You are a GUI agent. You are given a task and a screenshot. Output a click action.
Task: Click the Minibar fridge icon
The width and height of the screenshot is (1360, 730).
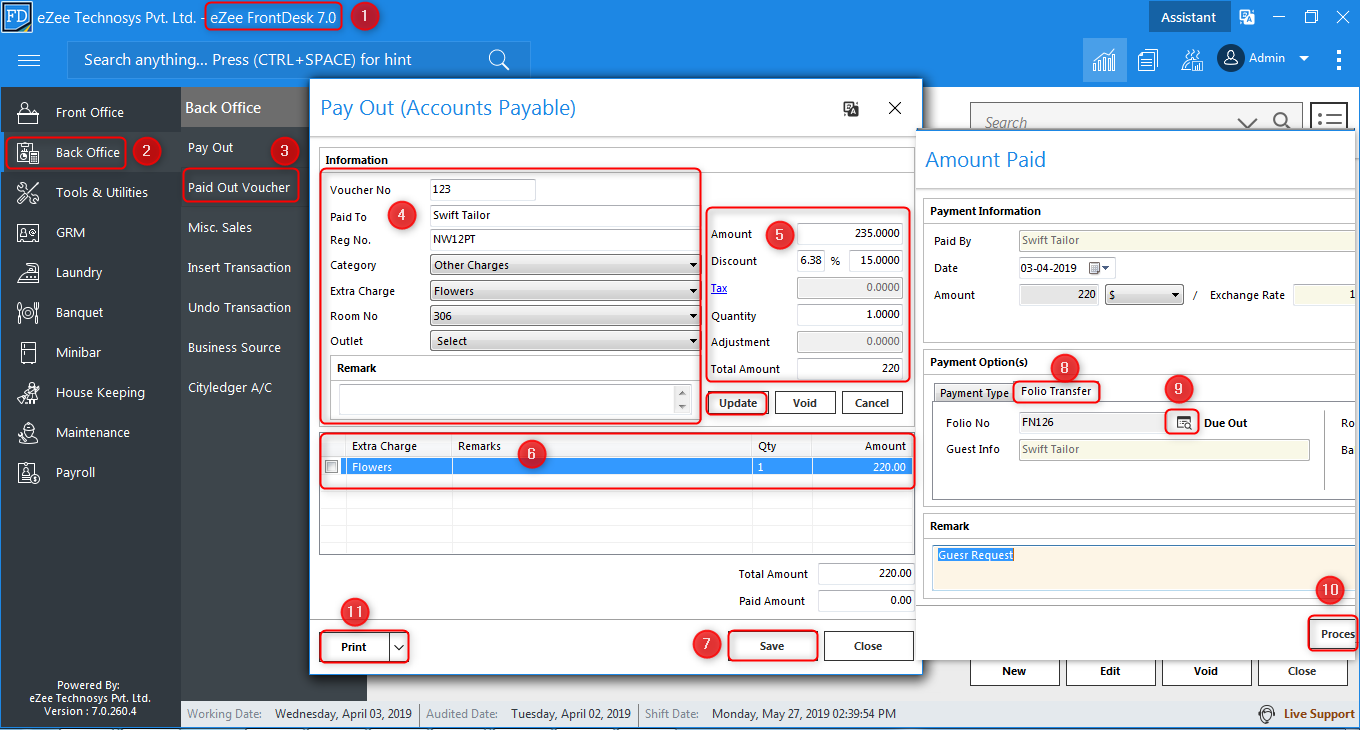coord(28,352)
